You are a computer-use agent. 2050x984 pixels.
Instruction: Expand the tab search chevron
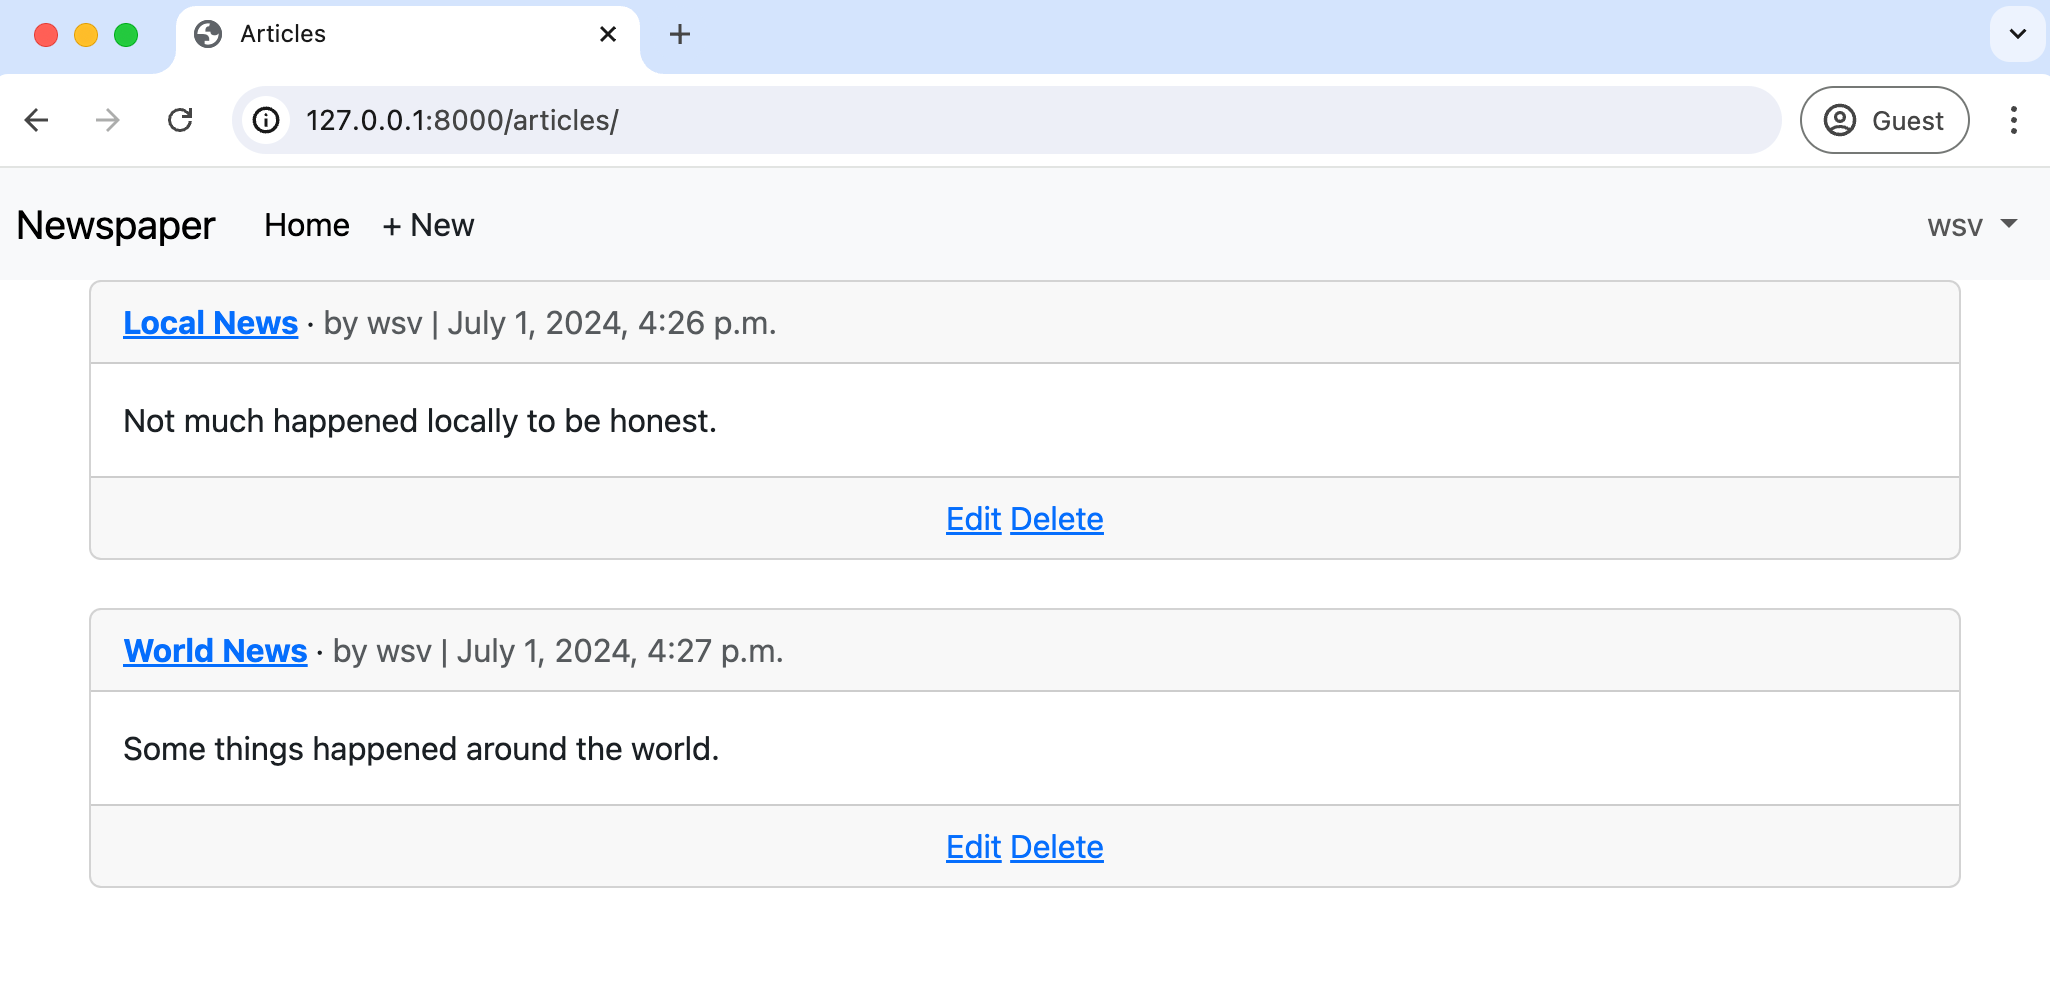click(2017, 34)
